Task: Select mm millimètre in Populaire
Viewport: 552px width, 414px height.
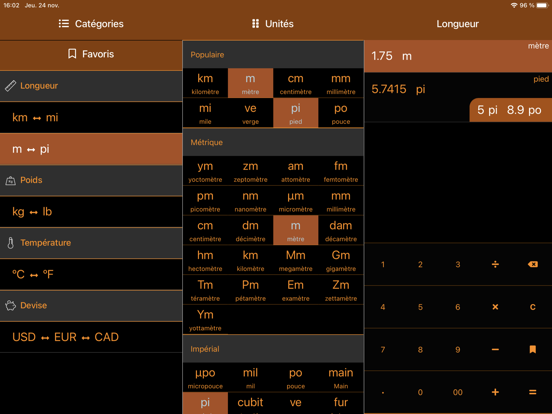Action: click(341, 83)
